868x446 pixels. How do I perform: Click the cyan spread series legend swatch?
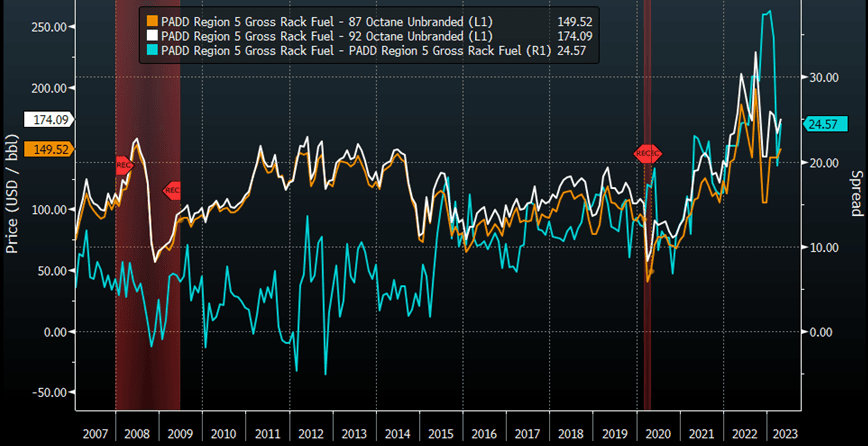coord(152,51)
